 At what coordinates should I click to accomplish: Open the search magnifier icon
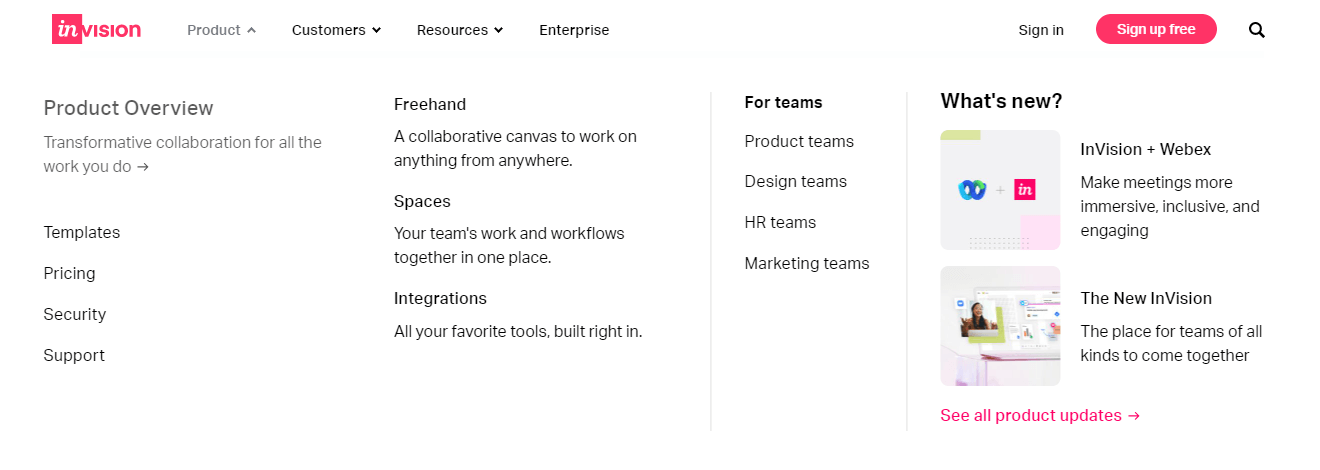tap(1257, 30)
